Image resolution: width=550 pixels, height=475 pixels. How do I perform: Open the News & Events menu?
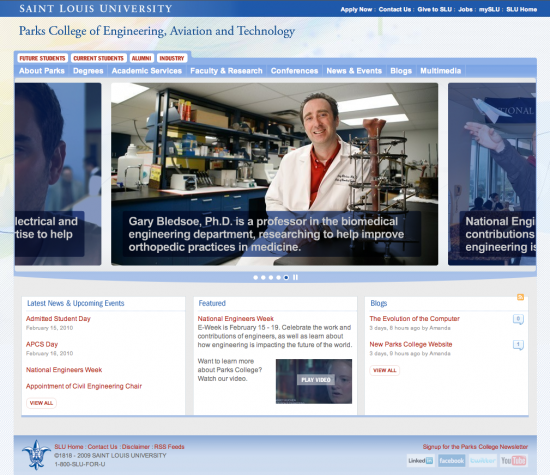coord(354,71)
